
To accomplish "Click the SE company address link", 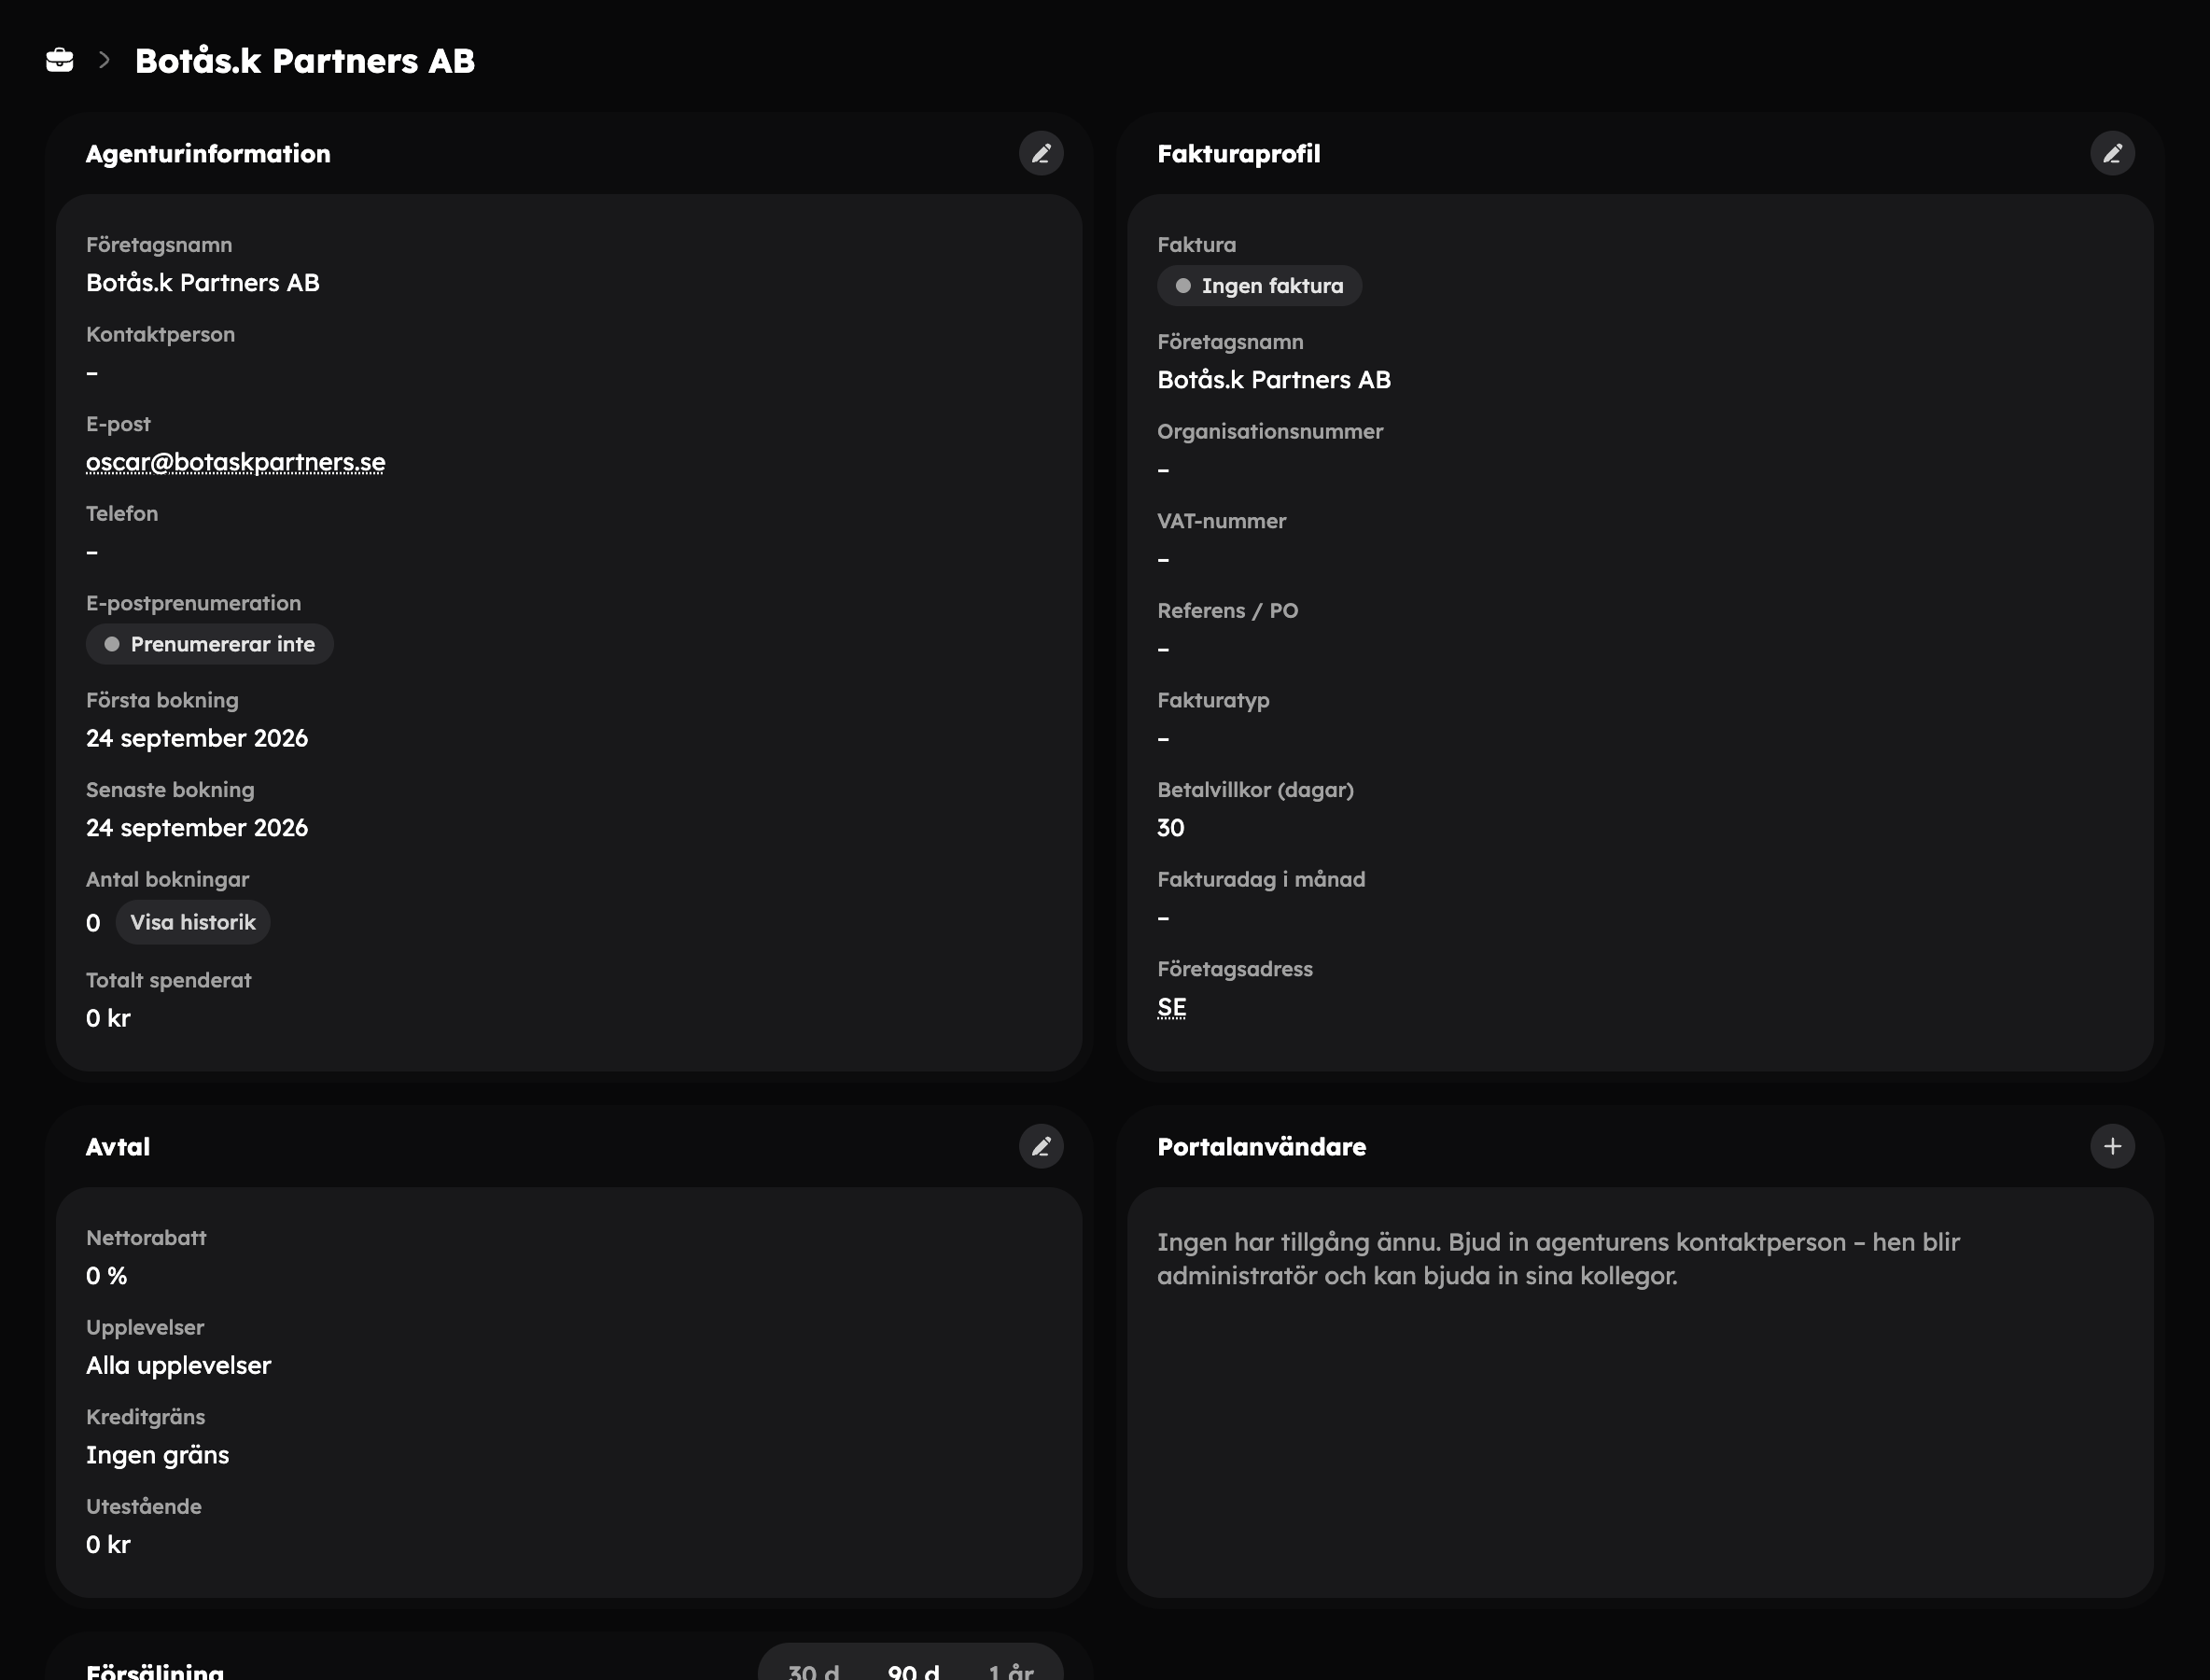I will click(x=1172, y=1007).
